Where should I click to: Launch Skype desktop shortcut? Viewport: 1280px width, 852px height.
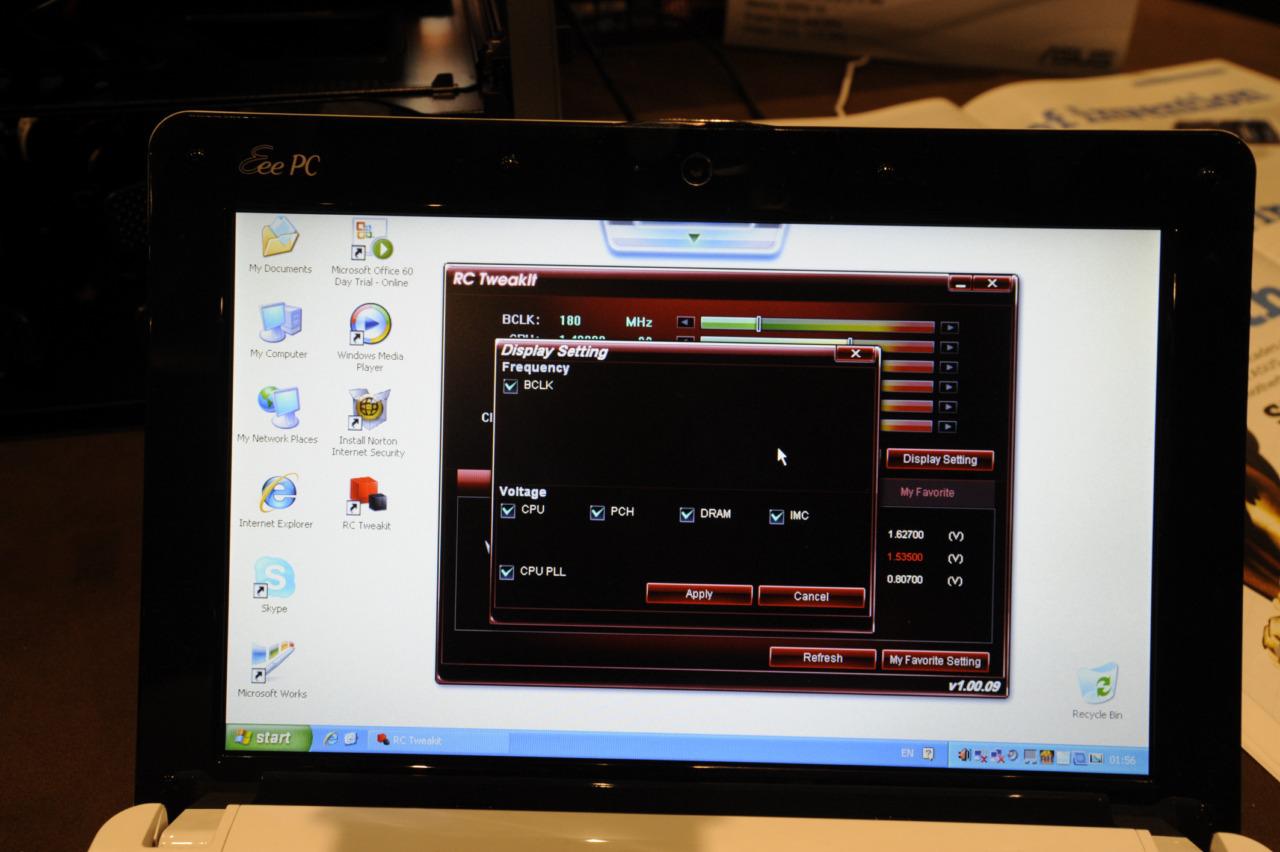(x=274, y=585)
